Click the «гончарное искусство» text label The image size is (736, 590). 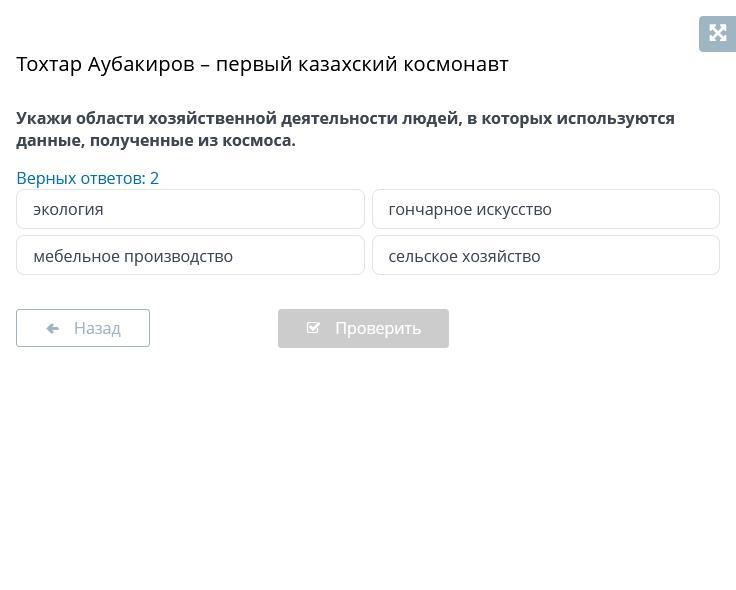click(x=470, y=209)
